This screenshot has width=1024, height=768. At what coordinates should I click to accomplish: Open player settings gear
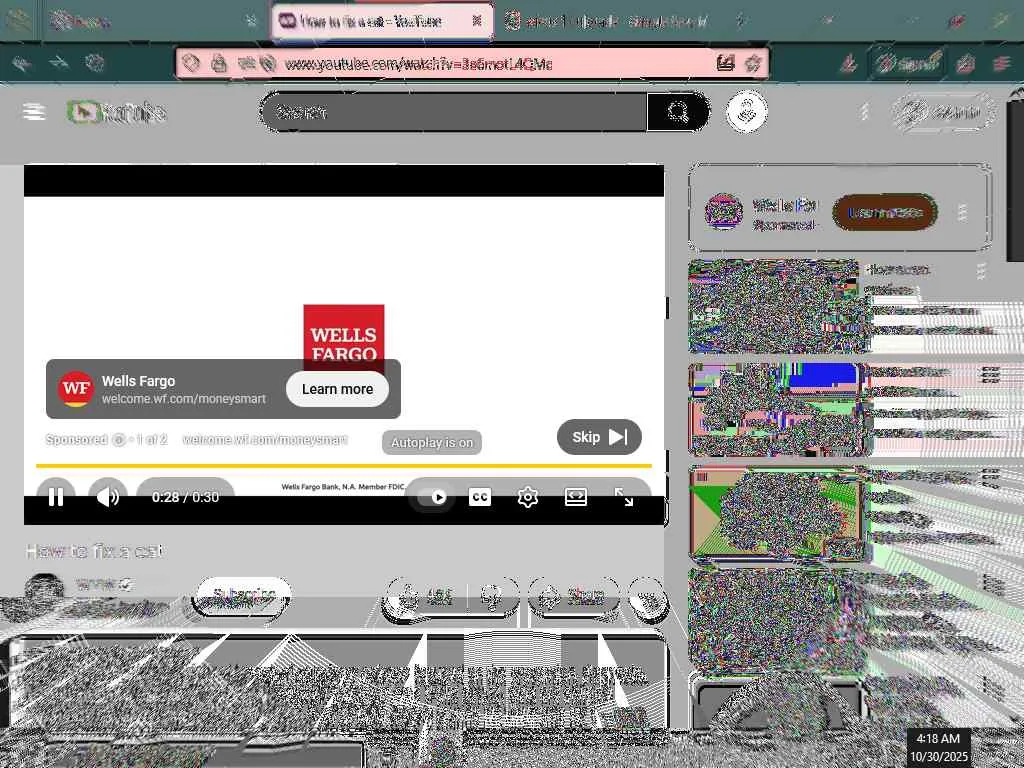pyautogui.click(x=528, y=498)
